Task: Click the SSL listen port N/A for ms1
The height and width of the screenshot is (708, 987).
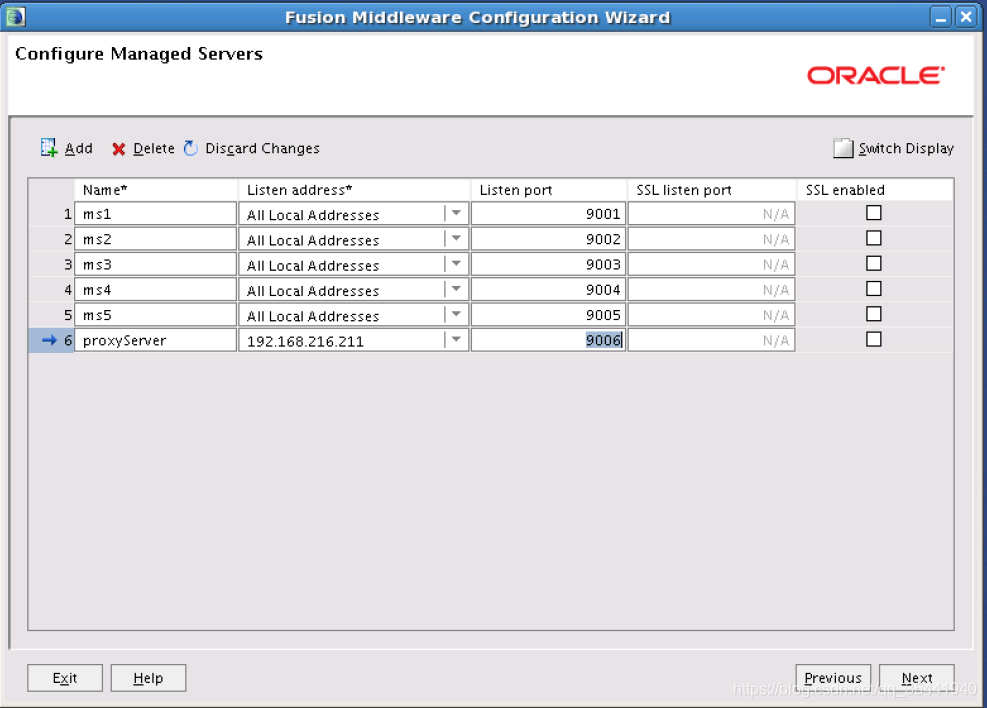Action: pyautogui.click(x=711, y=214)
